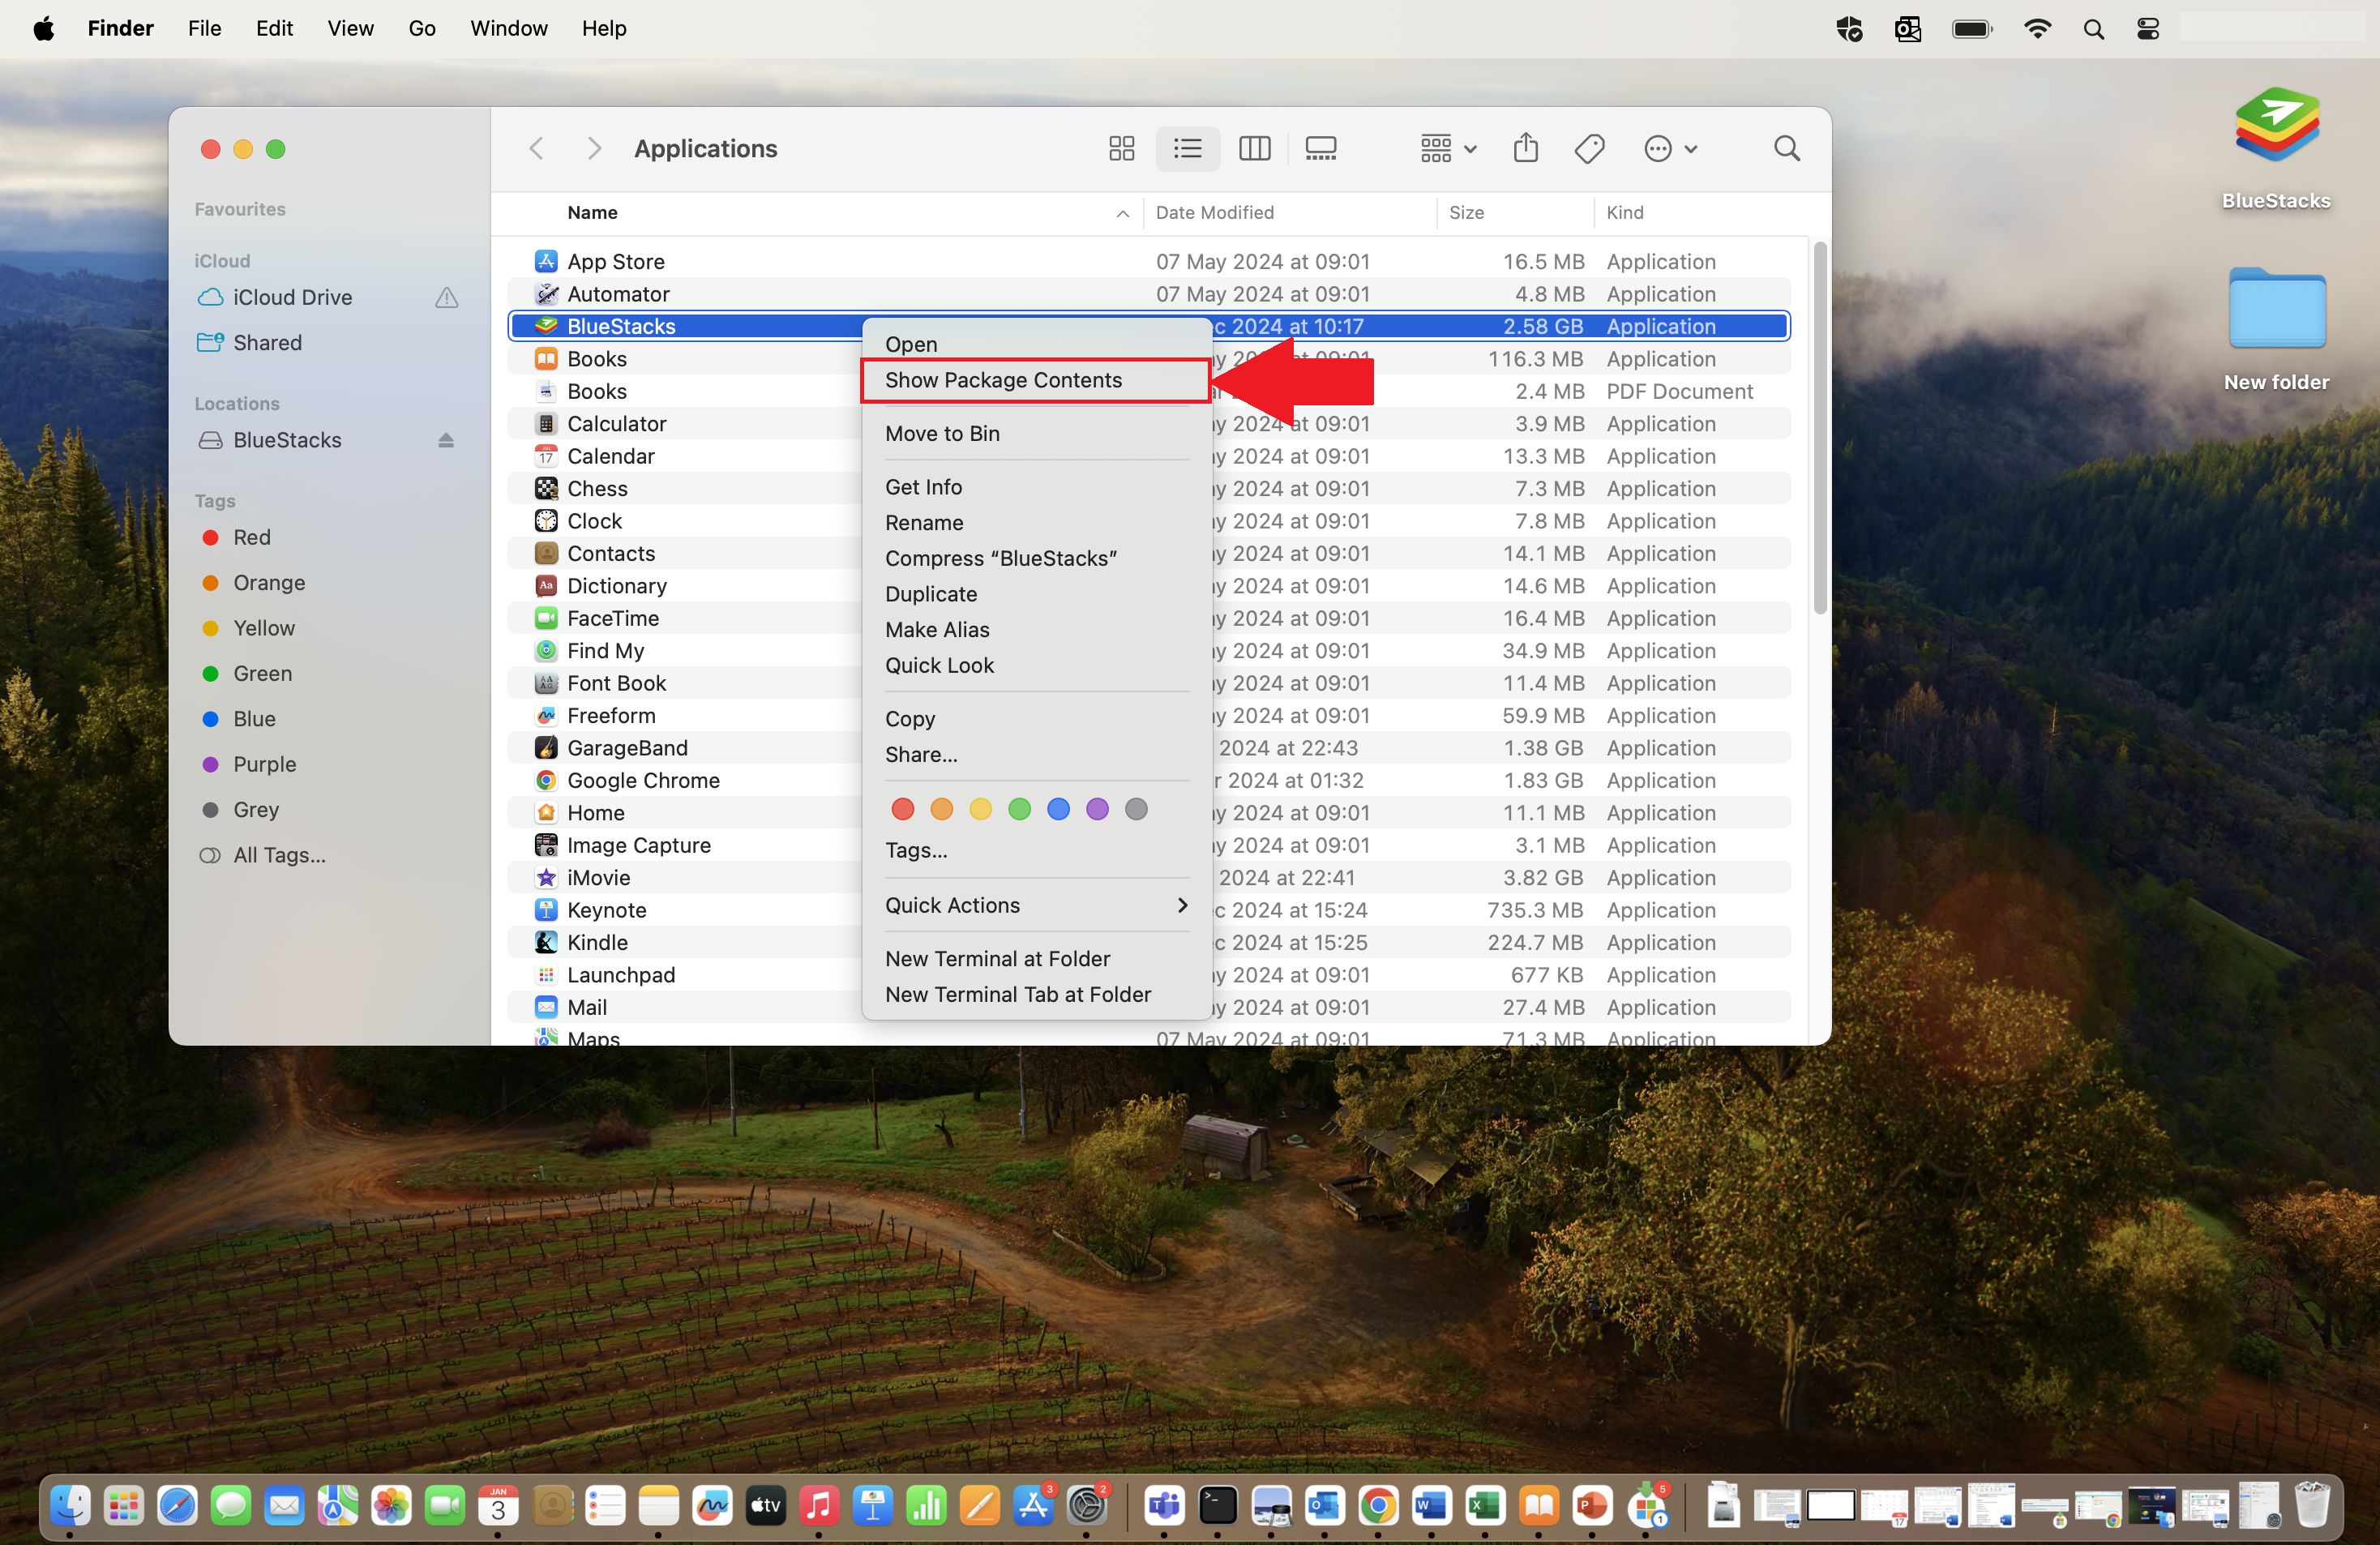Open Microsoft Word from the Dock
Image resolution: width=2380 pixels, height=1545 pixels.
pyautogui.click(x=1431, y=1505)
